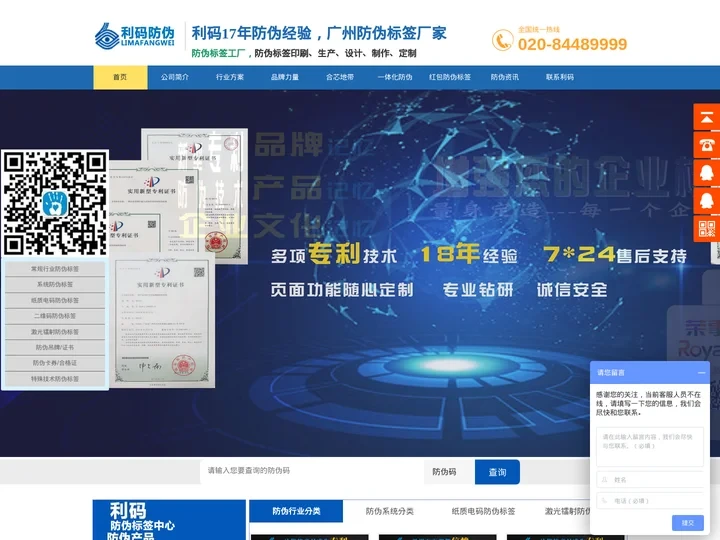Click 特殊技术防伪标签 sidebar link

pos(55,379)
